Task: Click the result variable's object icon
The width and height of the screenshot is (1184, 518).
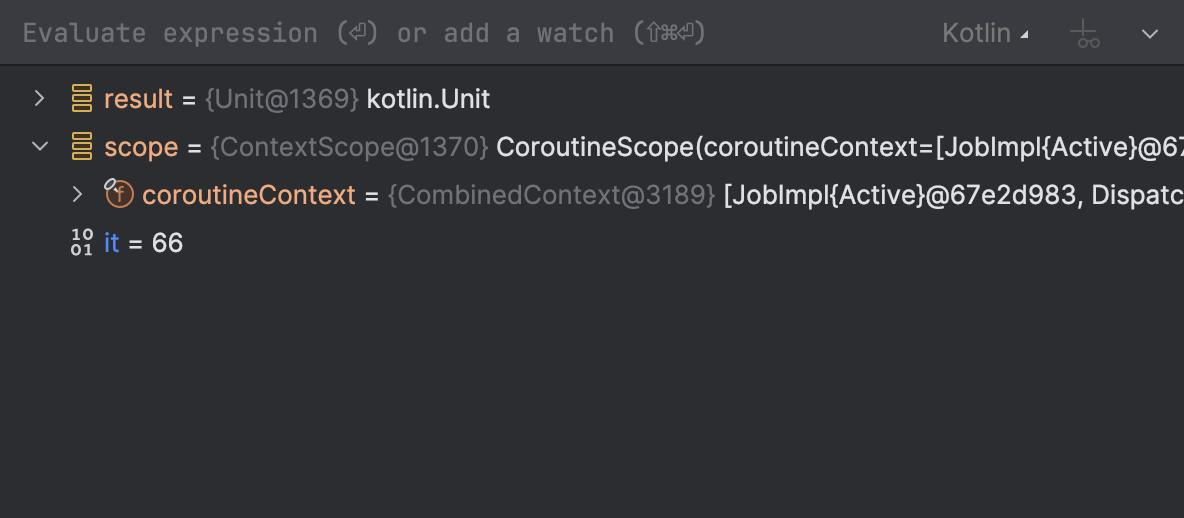Action: pyautogui.click(x=82, y=99)
